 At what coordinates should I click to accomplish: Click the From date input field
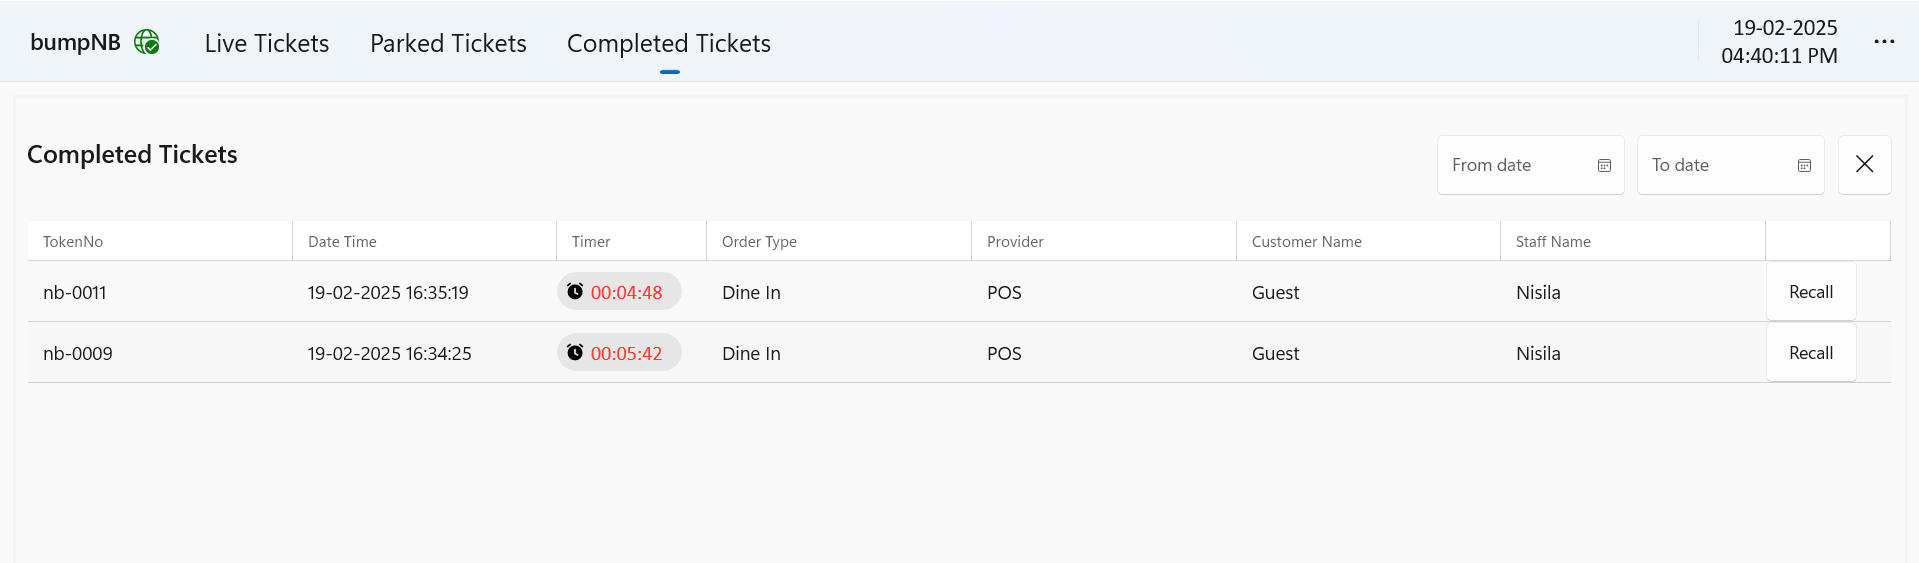1515,166
